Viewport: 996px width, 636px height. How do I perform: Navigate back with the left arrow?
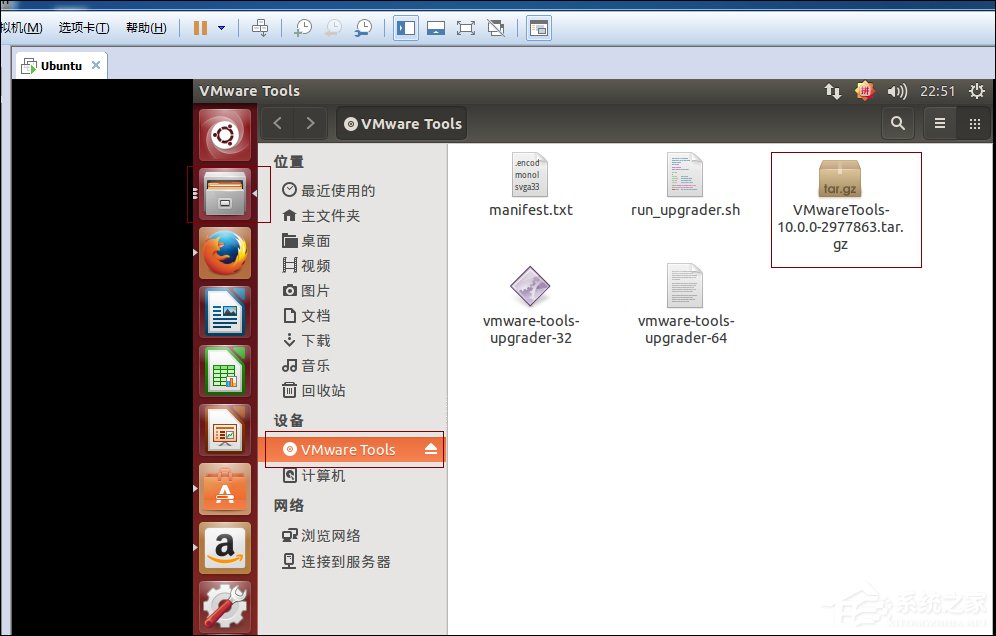(x=276, y=123)
